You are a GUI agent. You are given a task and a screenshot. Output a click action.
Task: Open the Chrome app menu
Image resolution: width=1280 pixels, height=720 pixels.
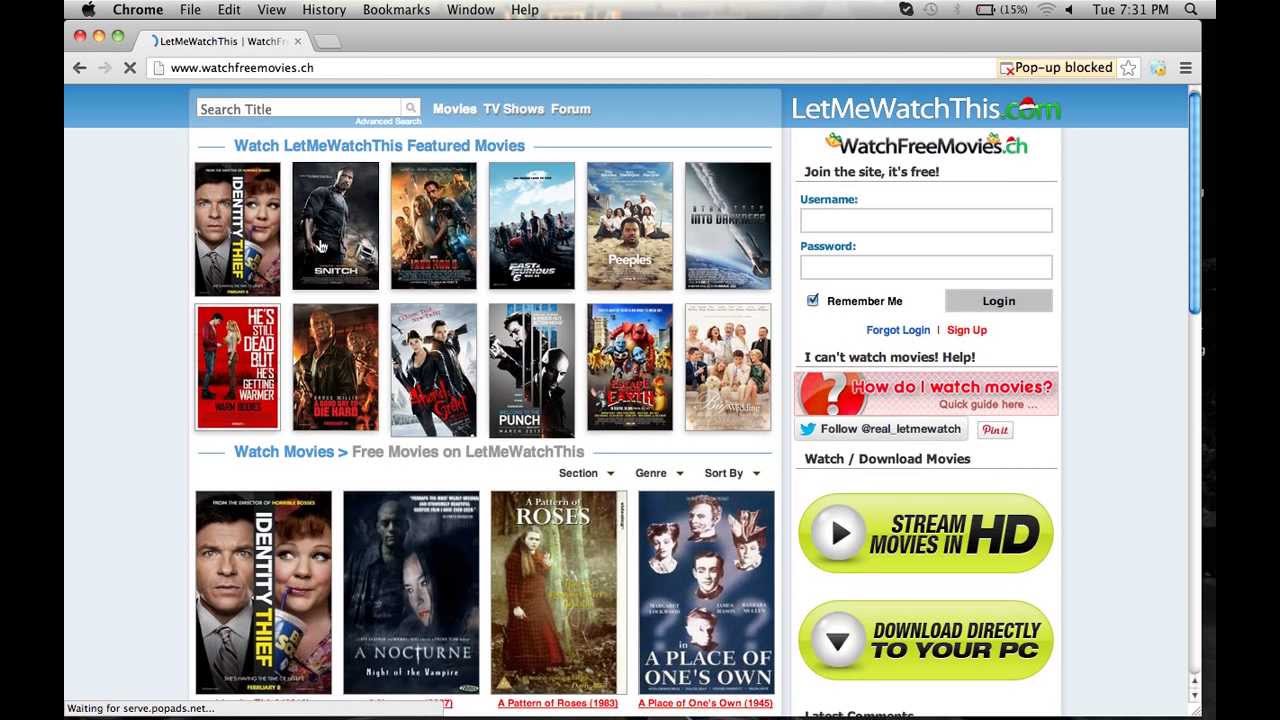(x=138, y=9)
